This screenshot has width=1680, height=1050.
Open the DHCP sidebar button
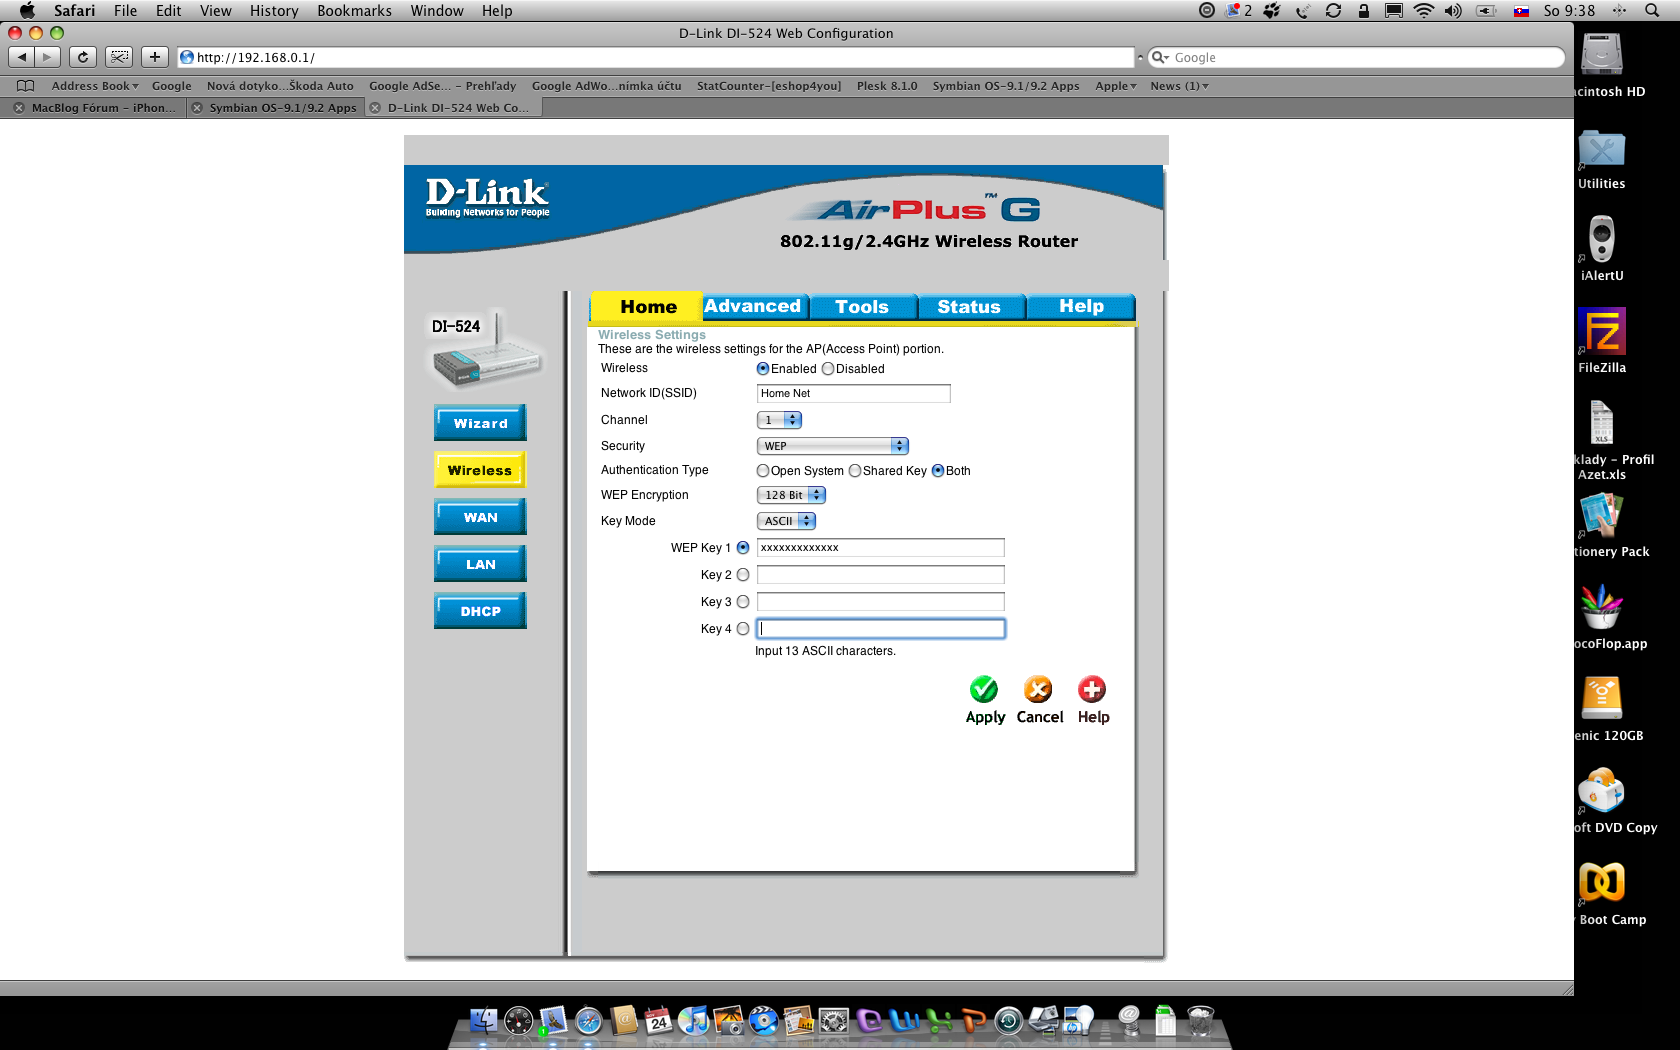pyautogui.click(x=480, y=611)
